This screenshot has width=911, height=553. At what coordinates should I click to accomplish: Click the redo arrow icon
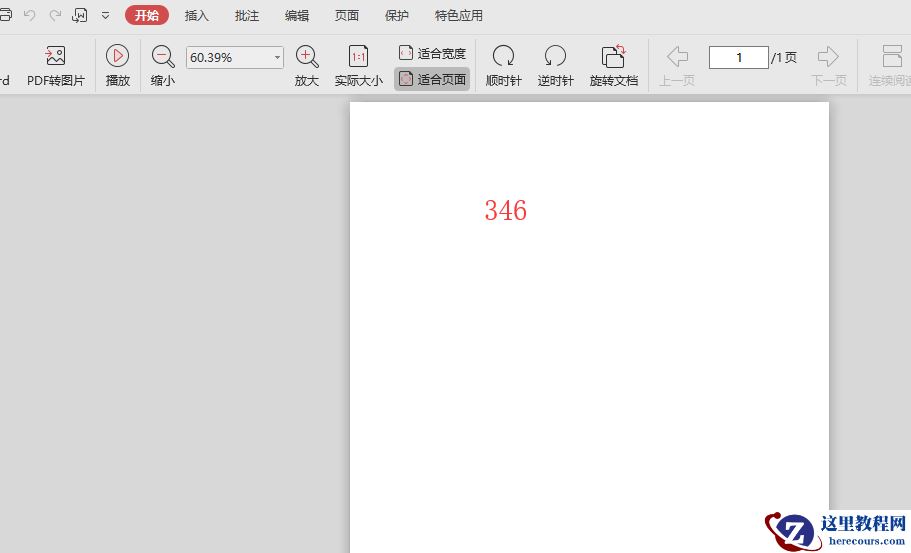click(55, 15)
